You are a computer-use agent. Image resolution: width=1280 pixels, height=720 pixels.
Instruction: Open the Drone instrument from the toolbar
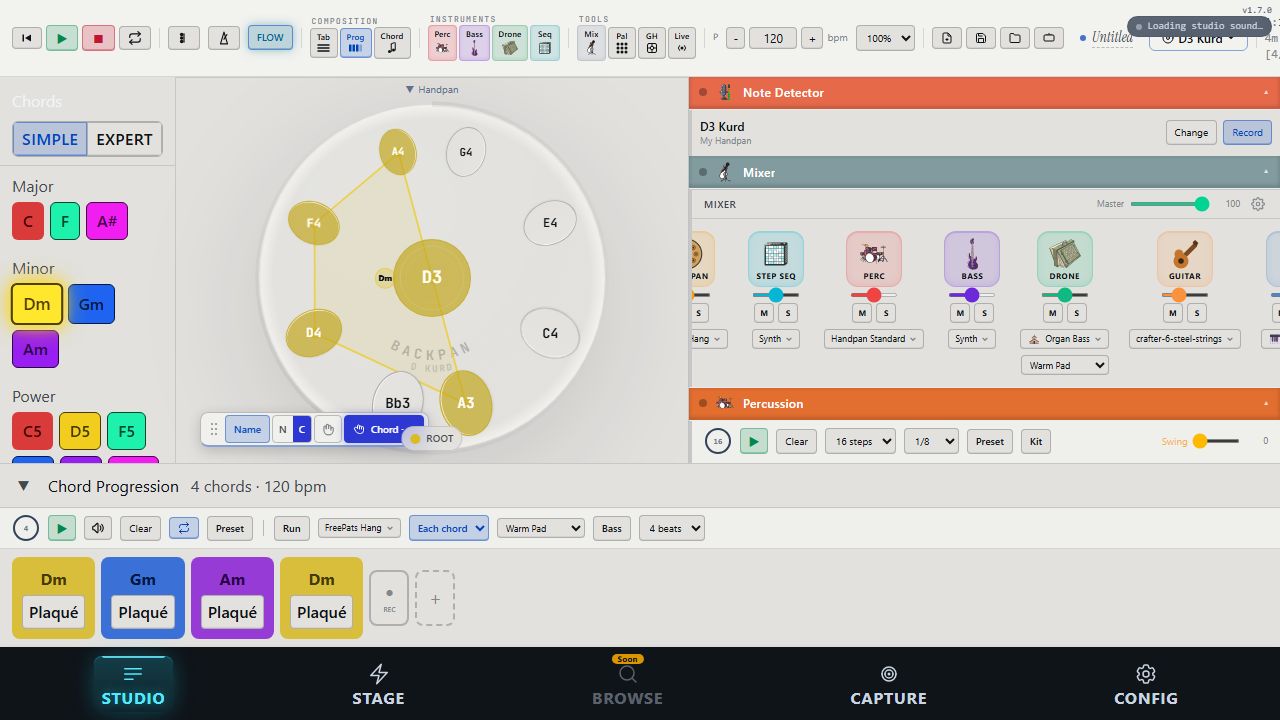[x=510, y=43]
